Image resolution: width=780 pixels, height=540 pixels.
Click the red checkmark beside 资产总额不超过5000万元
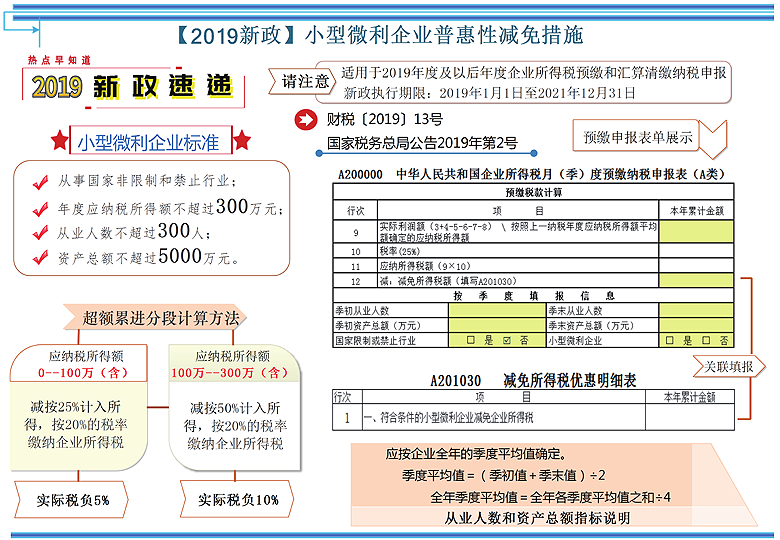click(x=40, y=258)
